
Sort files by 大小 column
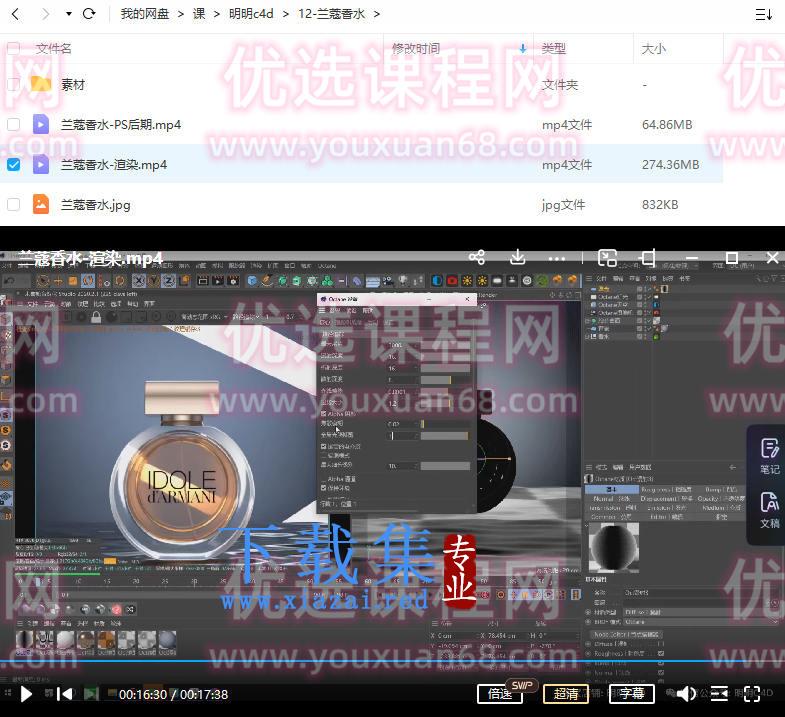coord(654,49)
